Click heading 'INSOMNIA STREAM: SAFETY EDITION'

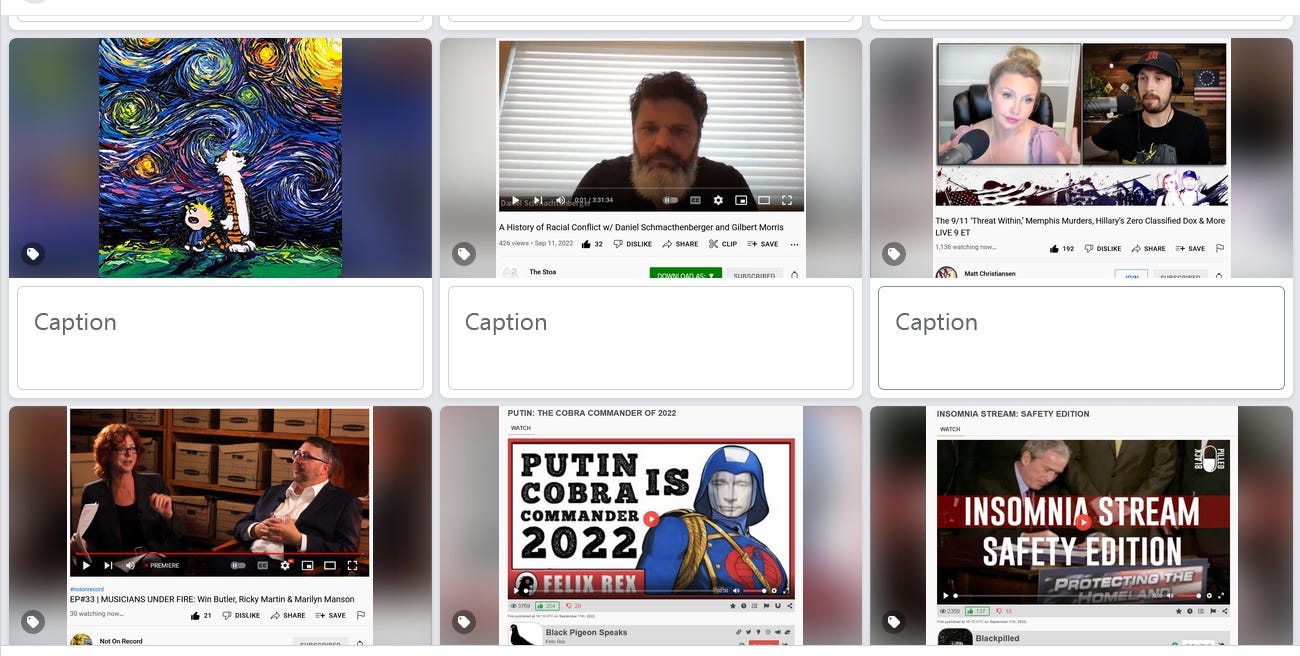pyautogui.click(x=1013, y=413)
